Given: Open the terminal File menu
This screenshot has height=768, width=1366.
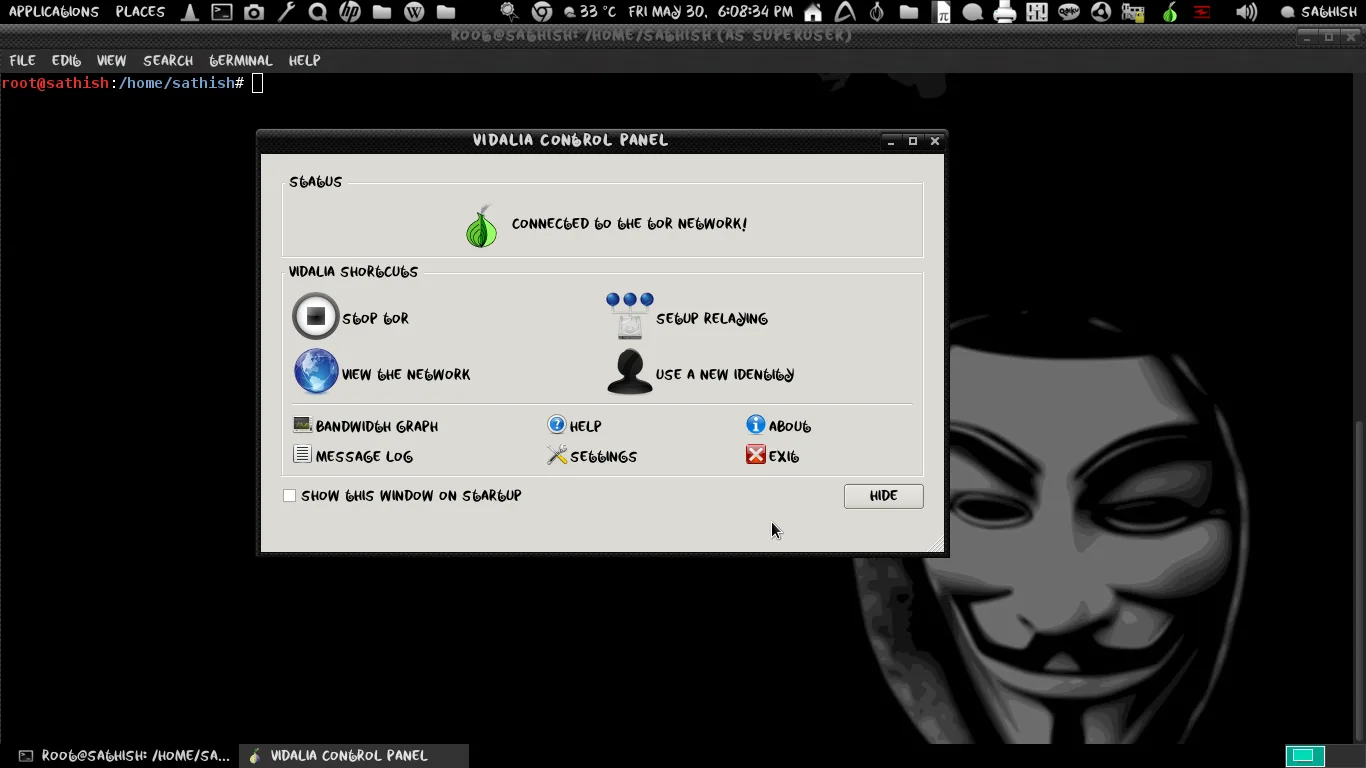Looking at the screenshot, I should point(22,60).
